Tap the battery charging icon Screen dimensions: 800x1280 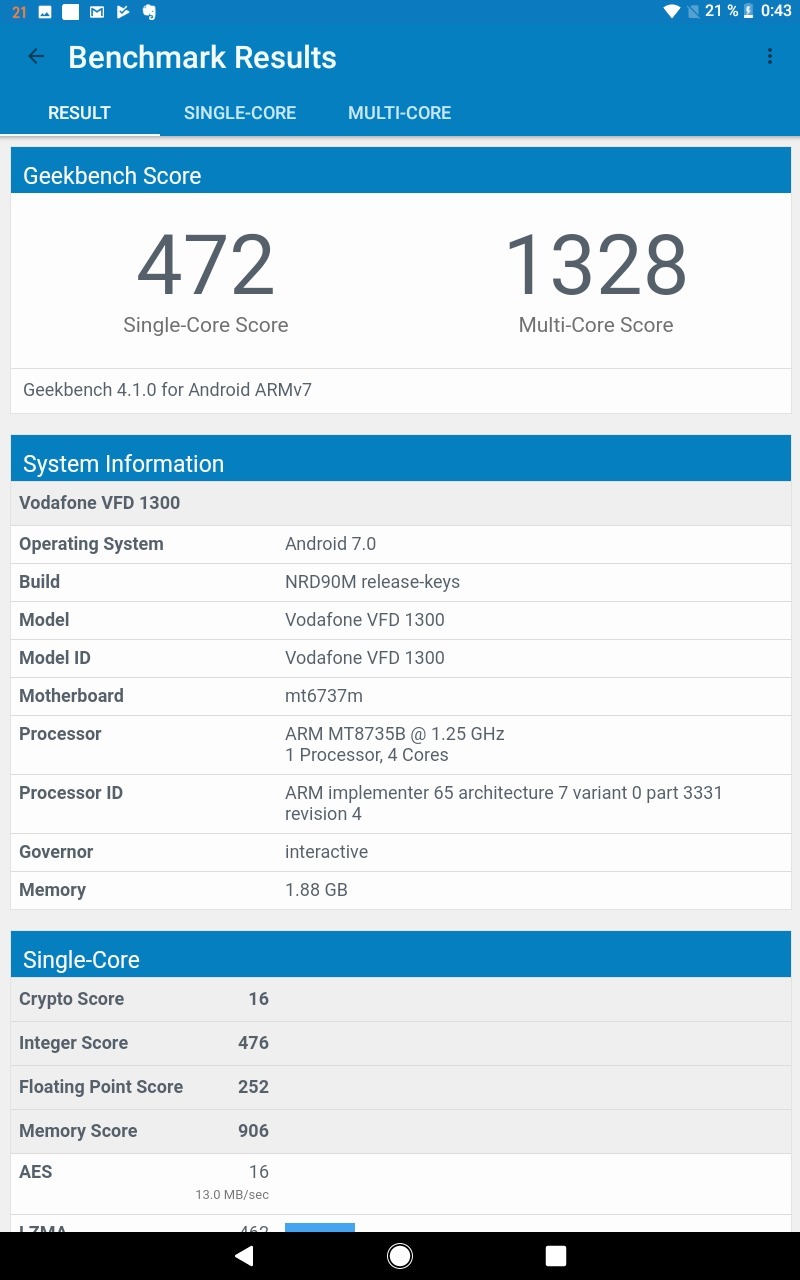748,12
